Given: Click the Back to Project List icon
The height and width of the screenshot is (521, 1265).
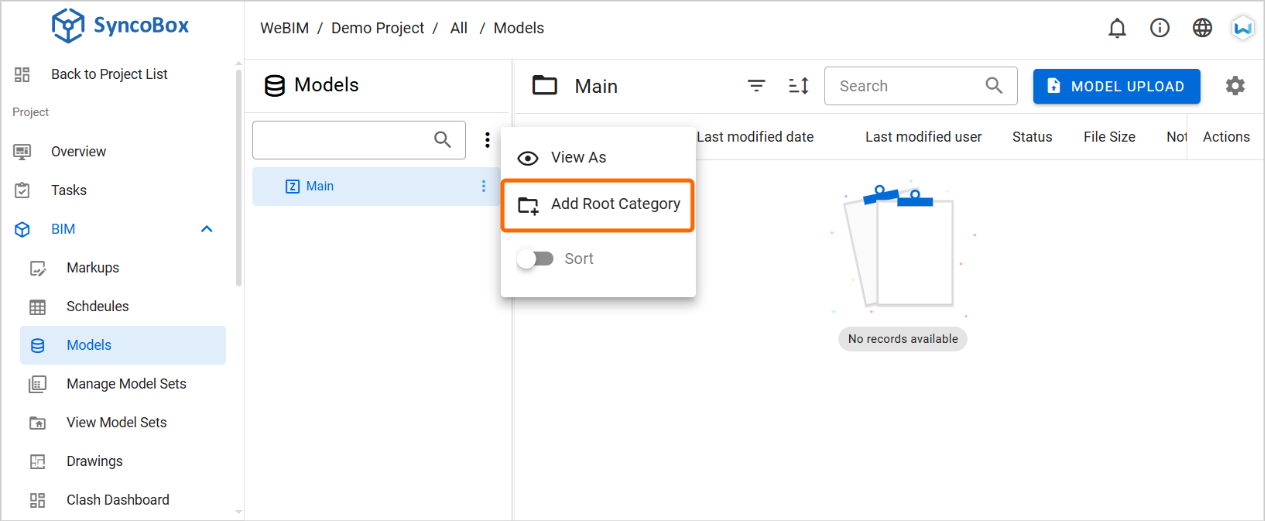Looking at the screenshot, I should [x=22, y=74].
